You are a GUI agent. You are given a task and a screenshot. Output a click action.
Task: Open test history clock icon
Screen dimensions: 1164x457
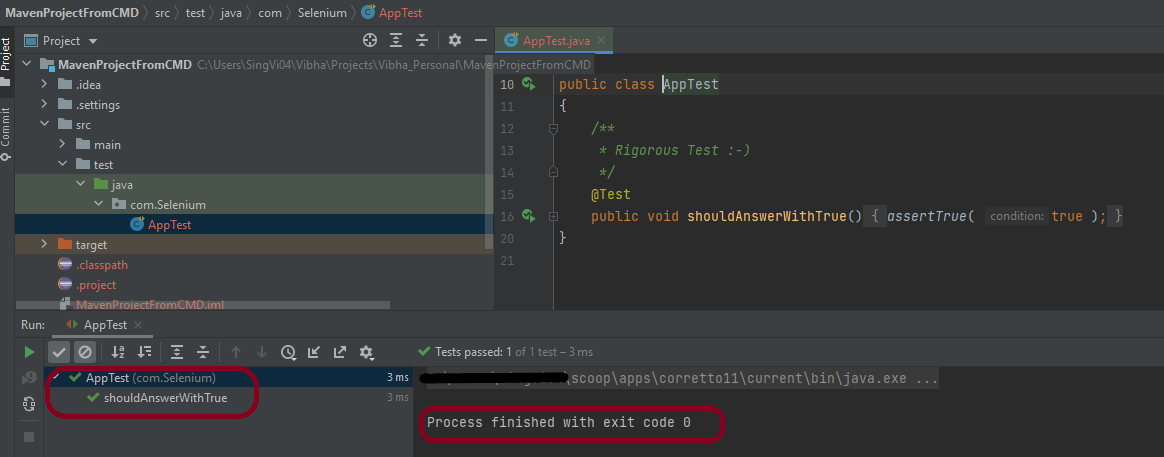click(x=288, y=352)
